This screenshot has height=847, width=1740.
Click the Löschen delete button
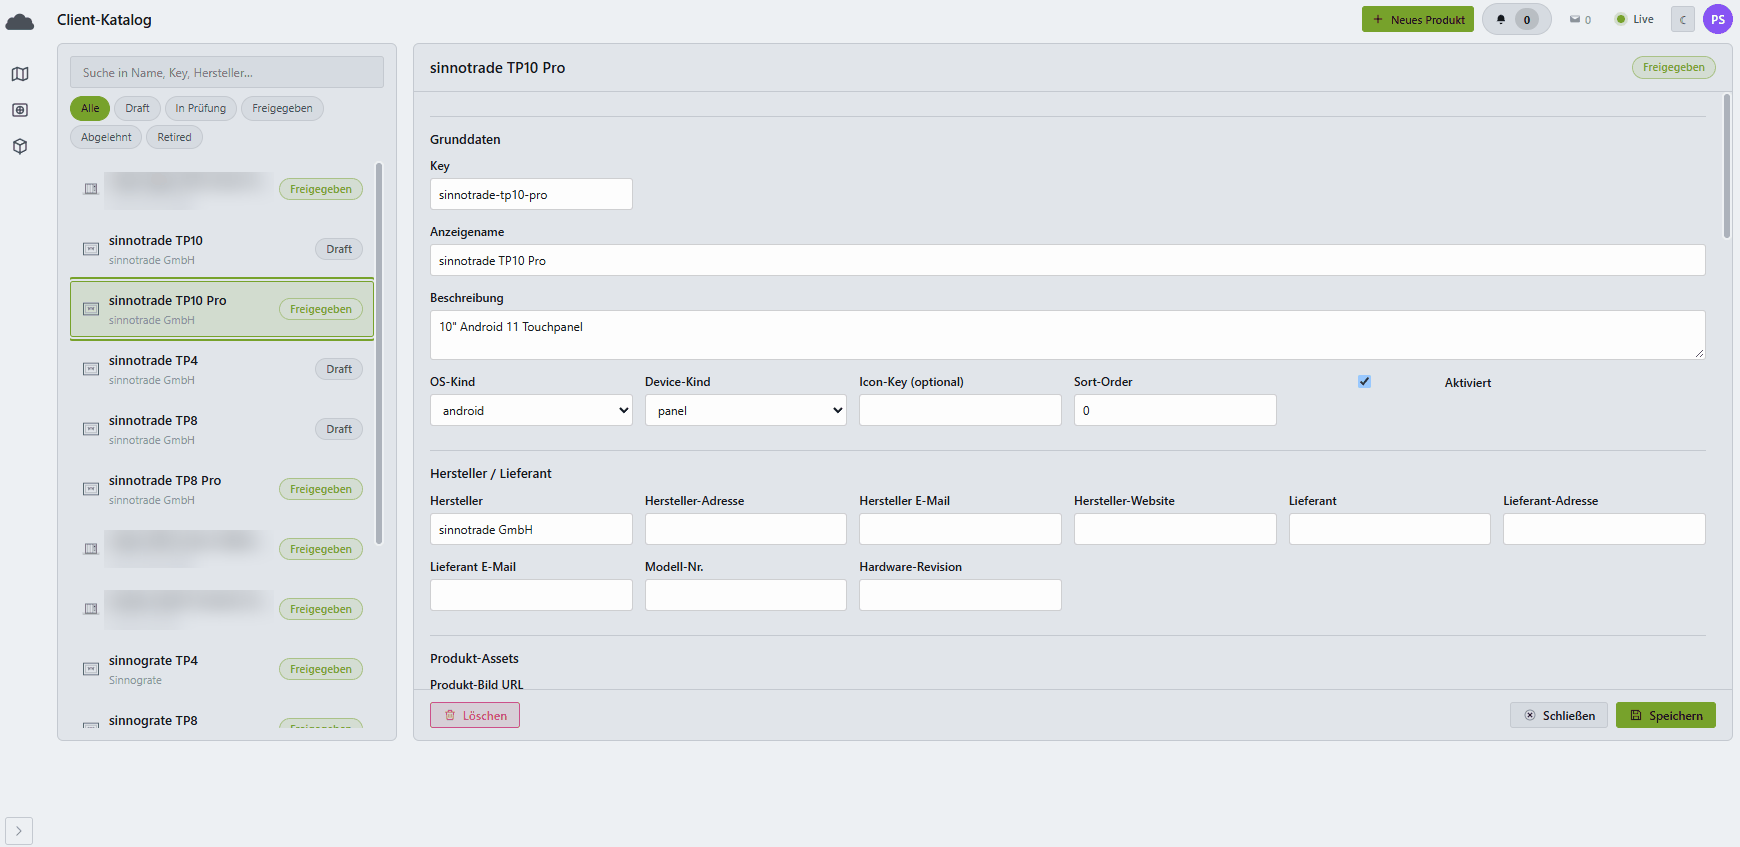(x=475, y=715)
